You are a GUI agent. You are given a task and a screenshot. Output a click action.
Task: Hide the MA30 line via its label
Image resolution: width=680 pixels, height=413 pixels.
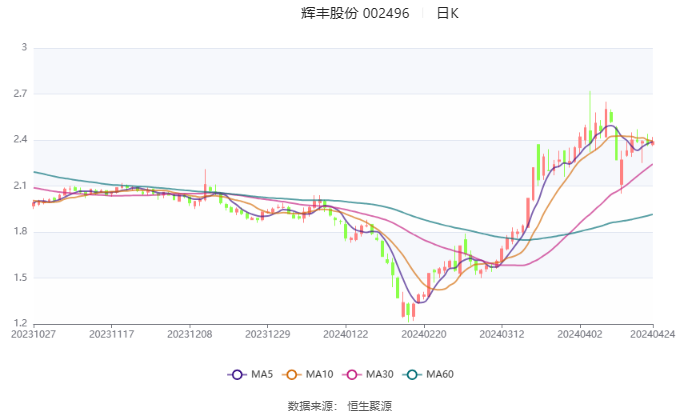point(379,374)
